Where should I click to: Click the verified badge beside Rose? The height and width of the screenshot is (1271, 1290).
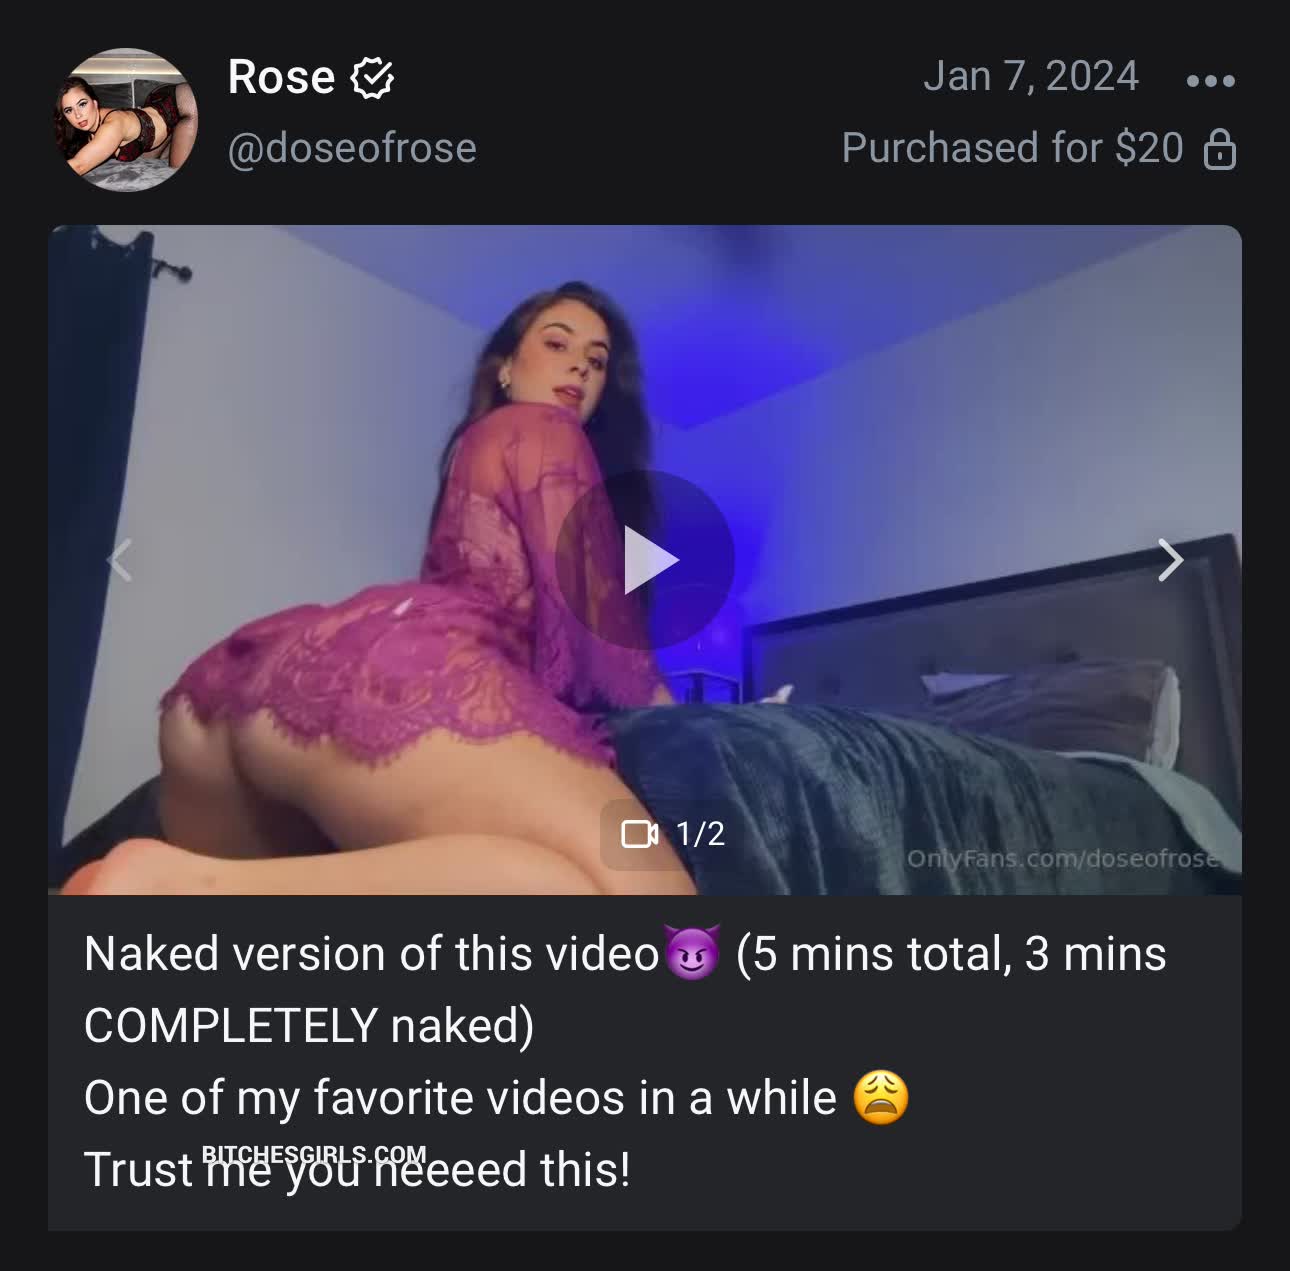[x=372, y=77]
